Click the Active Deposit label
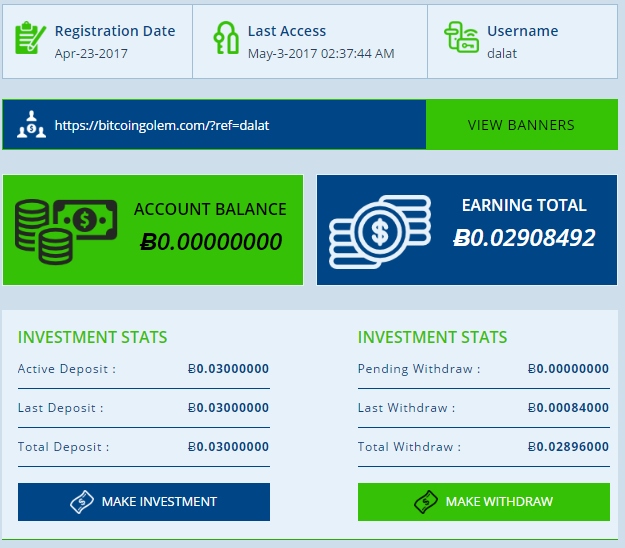This screenshot has width=625, height=548. click(x=67, y=369)
